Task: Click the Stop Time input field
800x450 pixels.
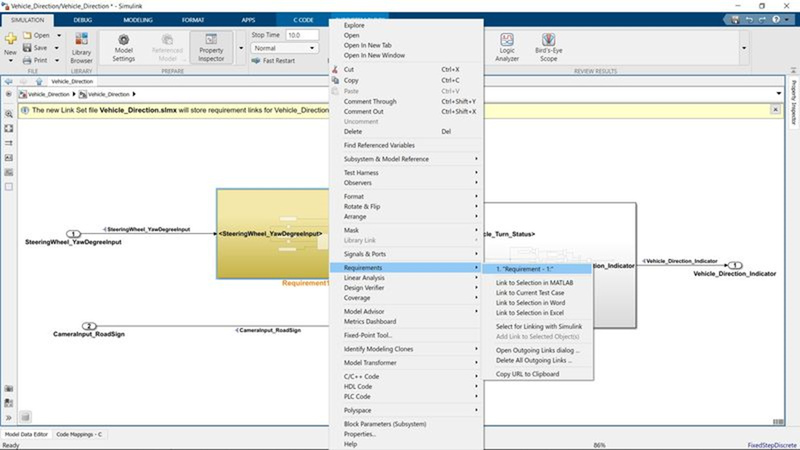Action: click(302, 35)
